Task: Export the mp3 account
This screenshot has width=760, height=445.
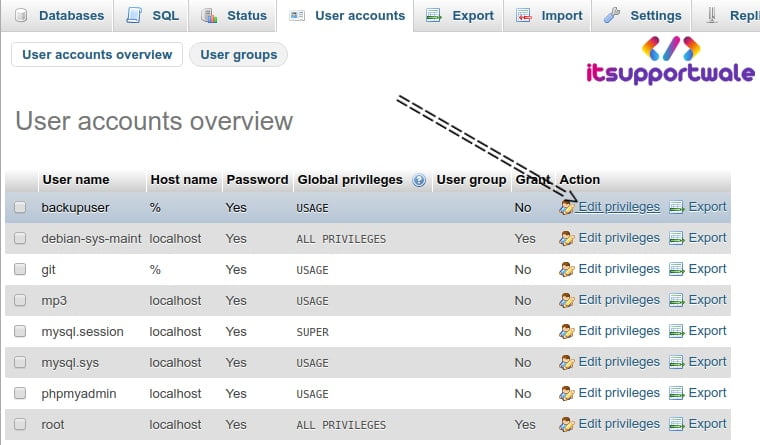Action: [x=707, y=300]
